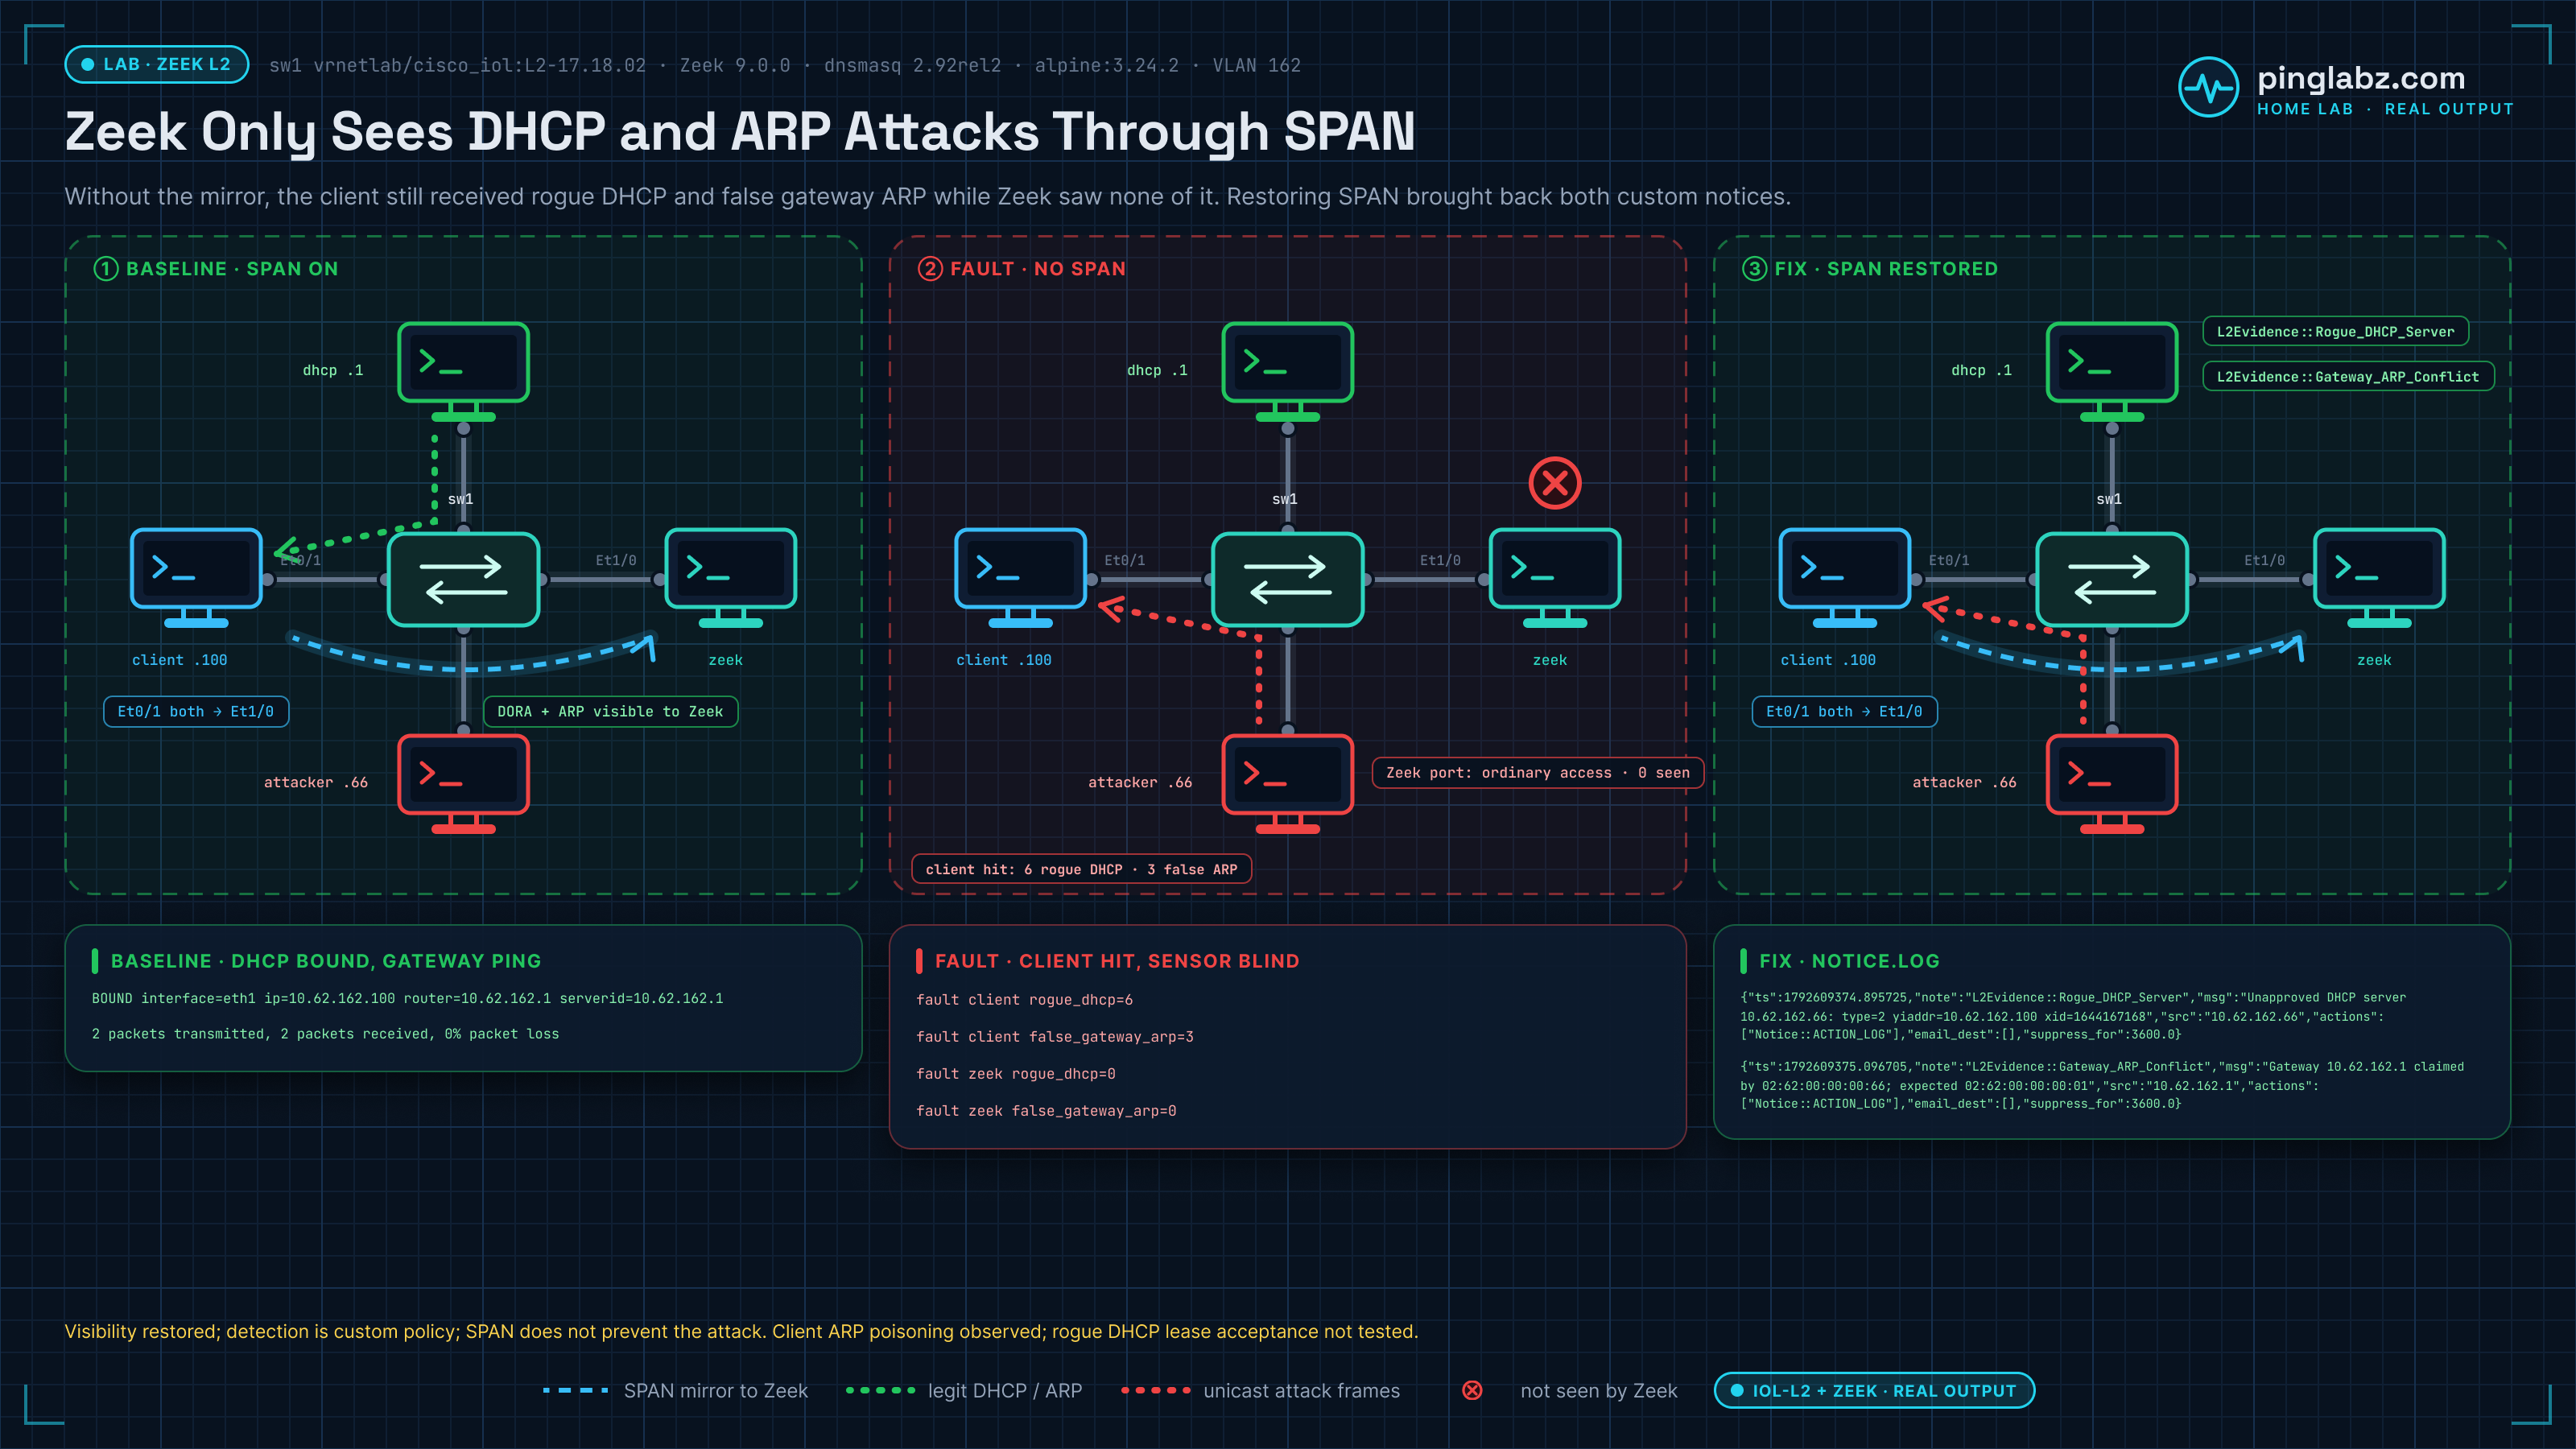
Task: Click the red X above zeek in Fault panel
Action: (x=1555, y=483)
